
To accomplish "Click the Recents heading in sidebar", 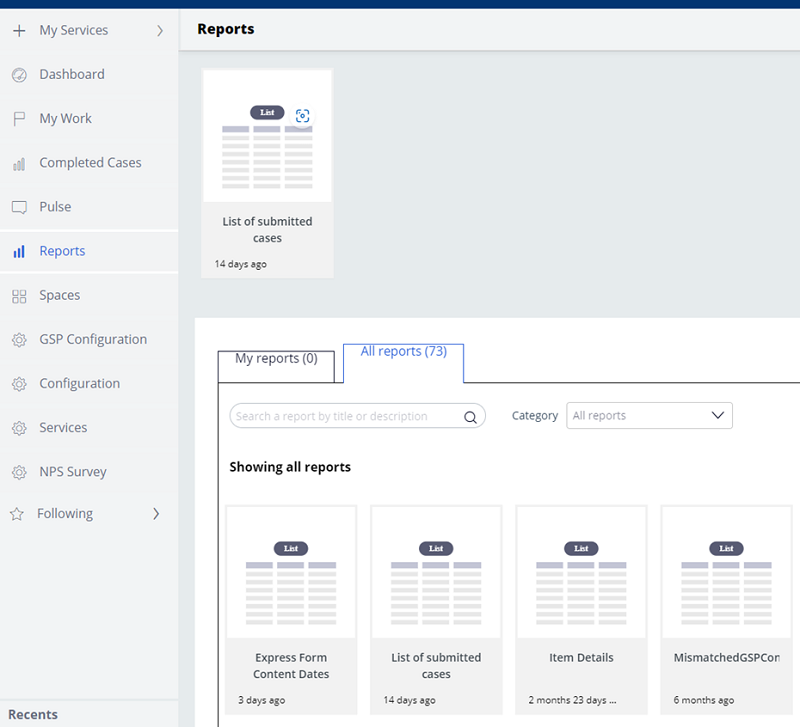I will click(33, 715).
